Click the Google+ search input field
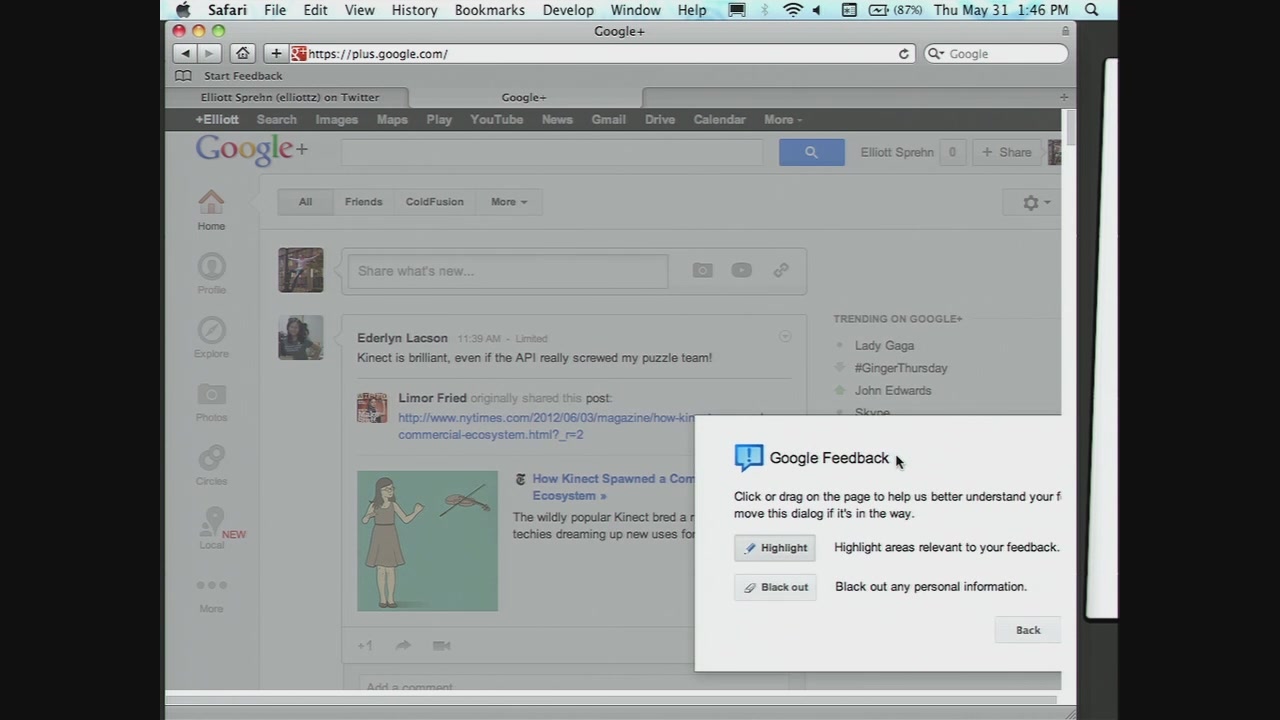1280x720 pixels. click(x=552, y=152)
